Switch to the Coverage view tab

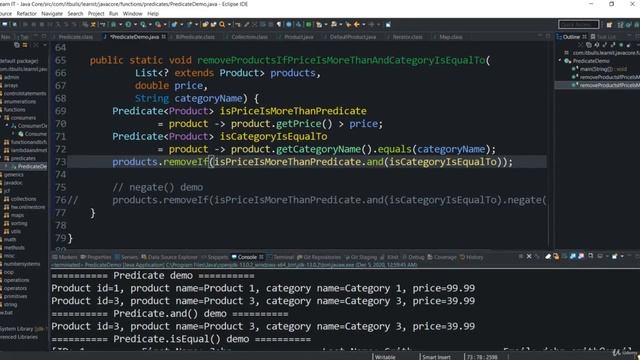point(442,257)
